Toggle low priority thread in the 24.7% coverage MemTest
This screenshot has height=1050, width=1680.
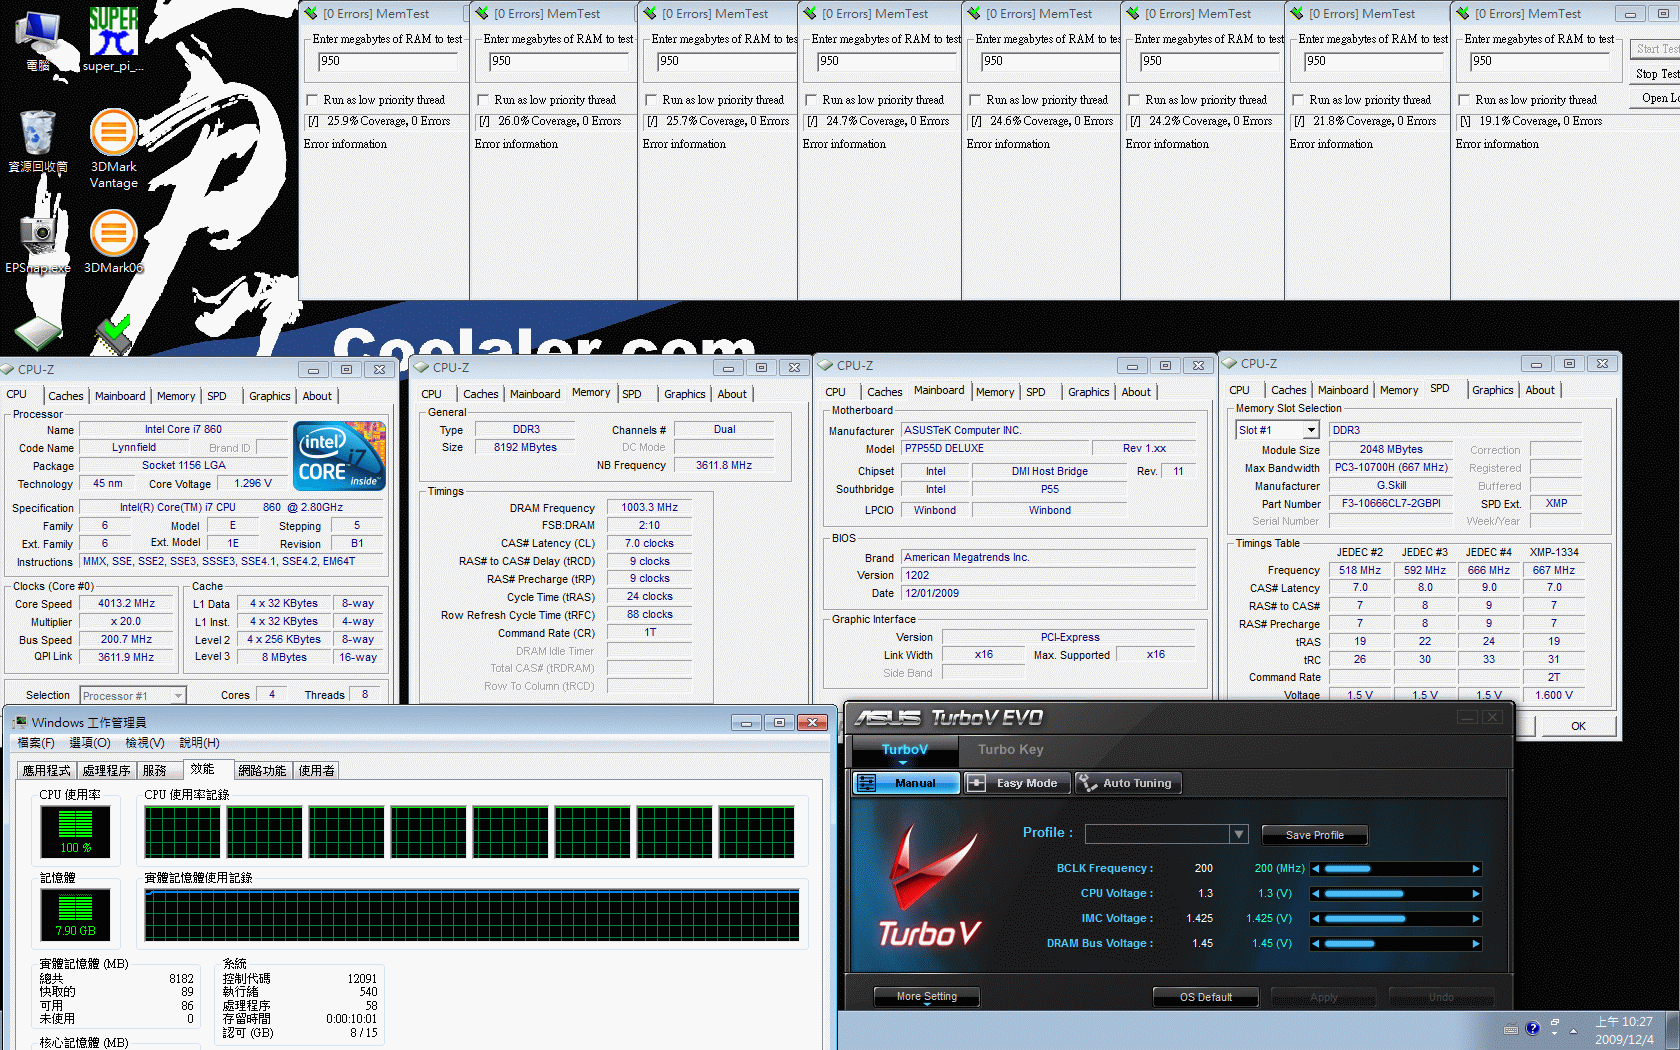coord(811,100)
